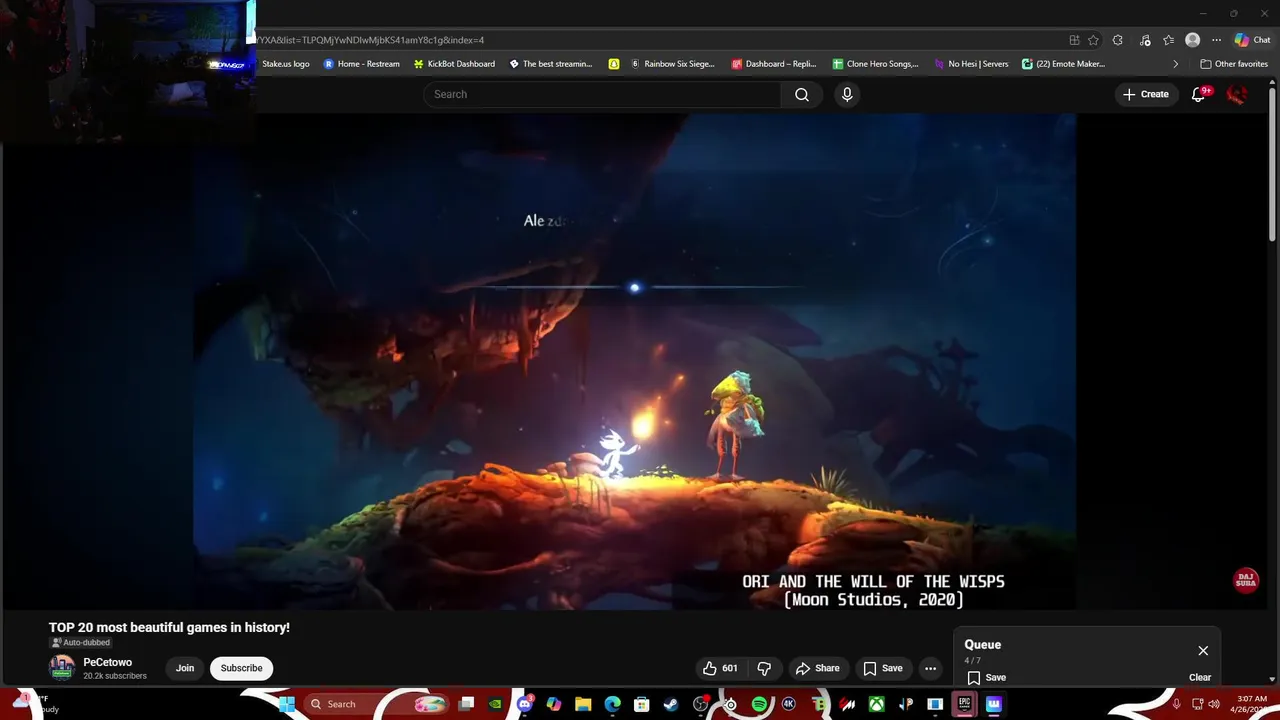Screen dimensions: 1280x720
Task: Save the queue as playlist
Action: point(986,677)
